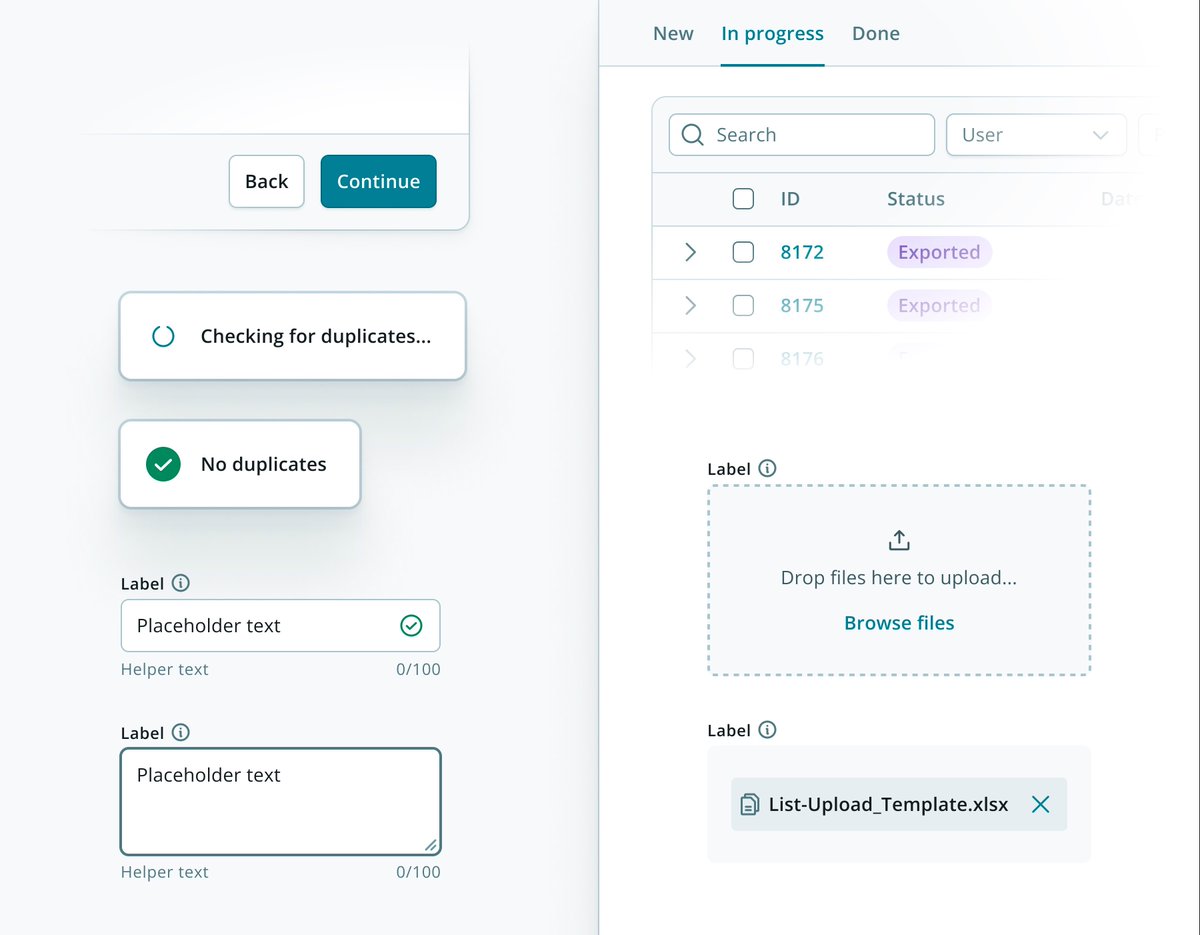1200x935 pixels.
Task: Click the Checking for duplicates toast
Action: pos(292,336)
